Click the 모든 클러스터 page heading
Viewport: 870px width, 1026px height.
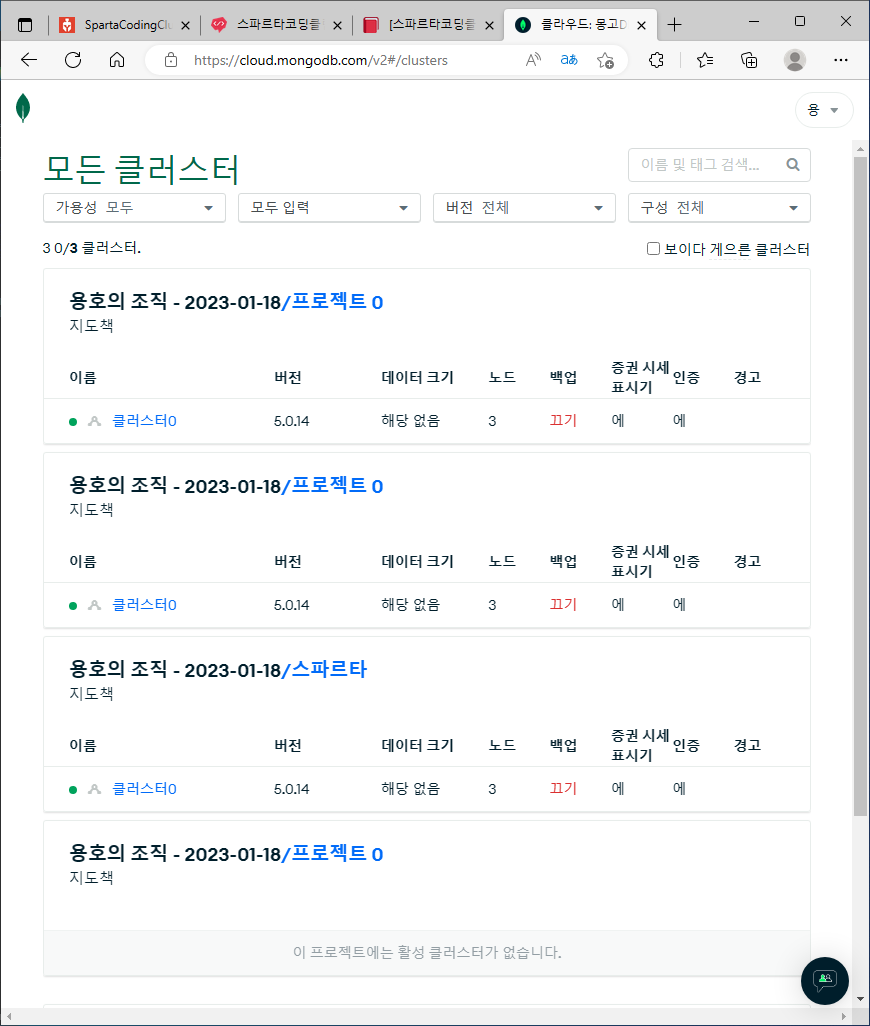click(141, 169)
